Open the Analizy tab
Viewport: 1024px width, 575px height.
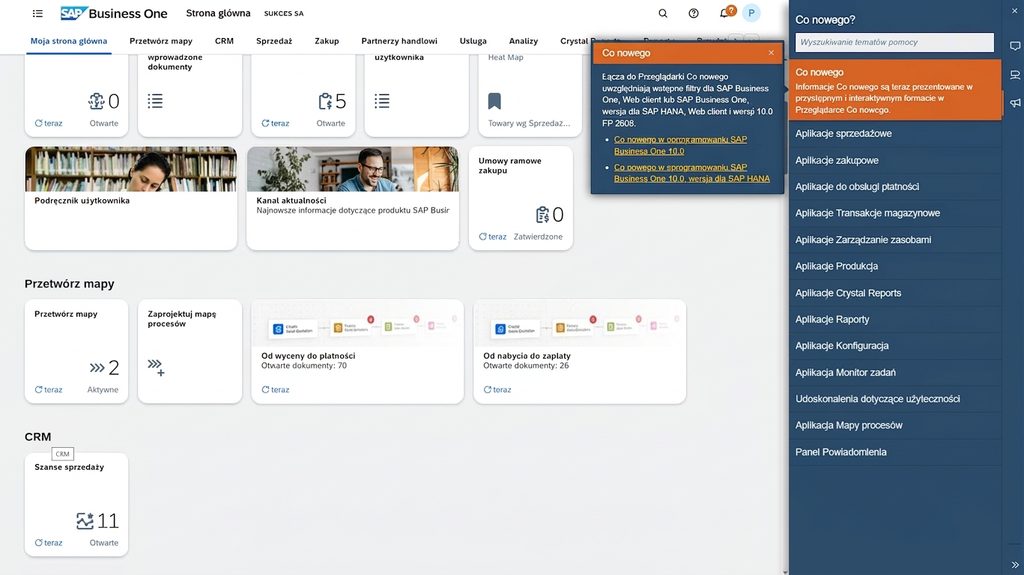pos(524,41)
